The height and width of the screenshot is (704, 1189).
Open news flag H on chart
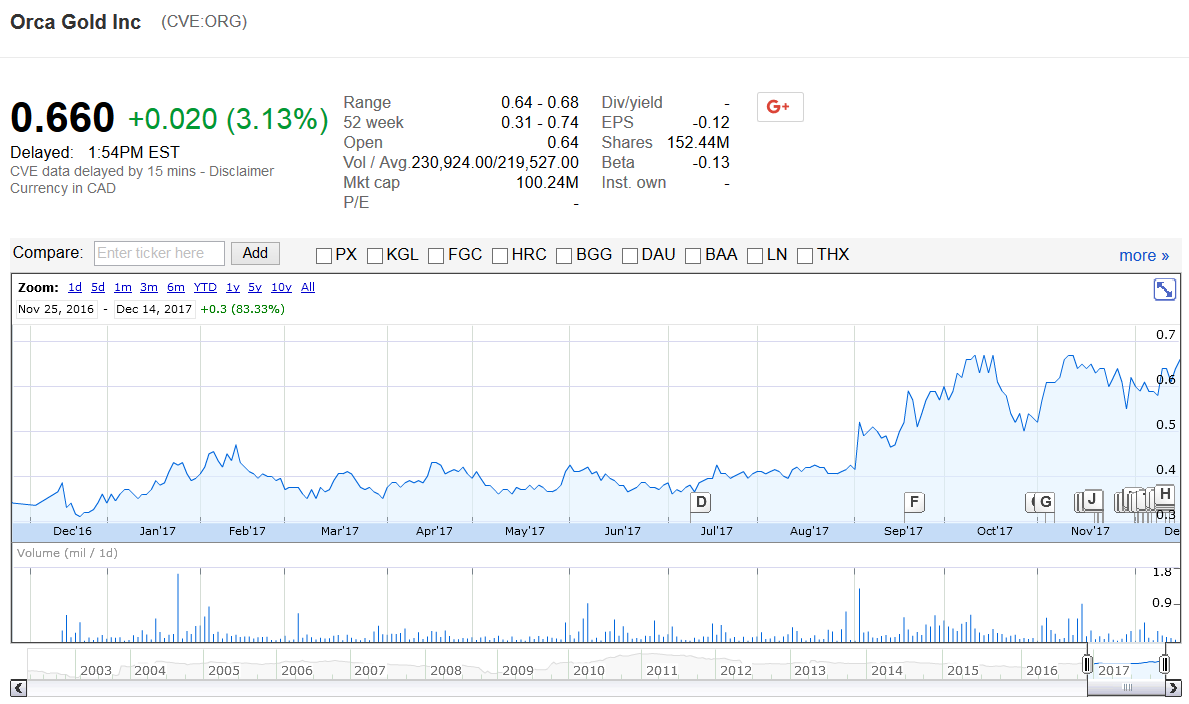(1165, 493)
